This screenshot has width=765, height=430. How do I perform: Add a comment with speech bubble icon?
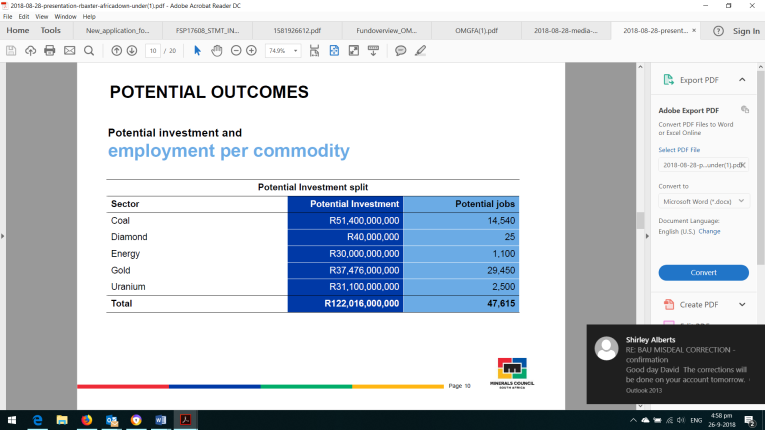[400, 50]
